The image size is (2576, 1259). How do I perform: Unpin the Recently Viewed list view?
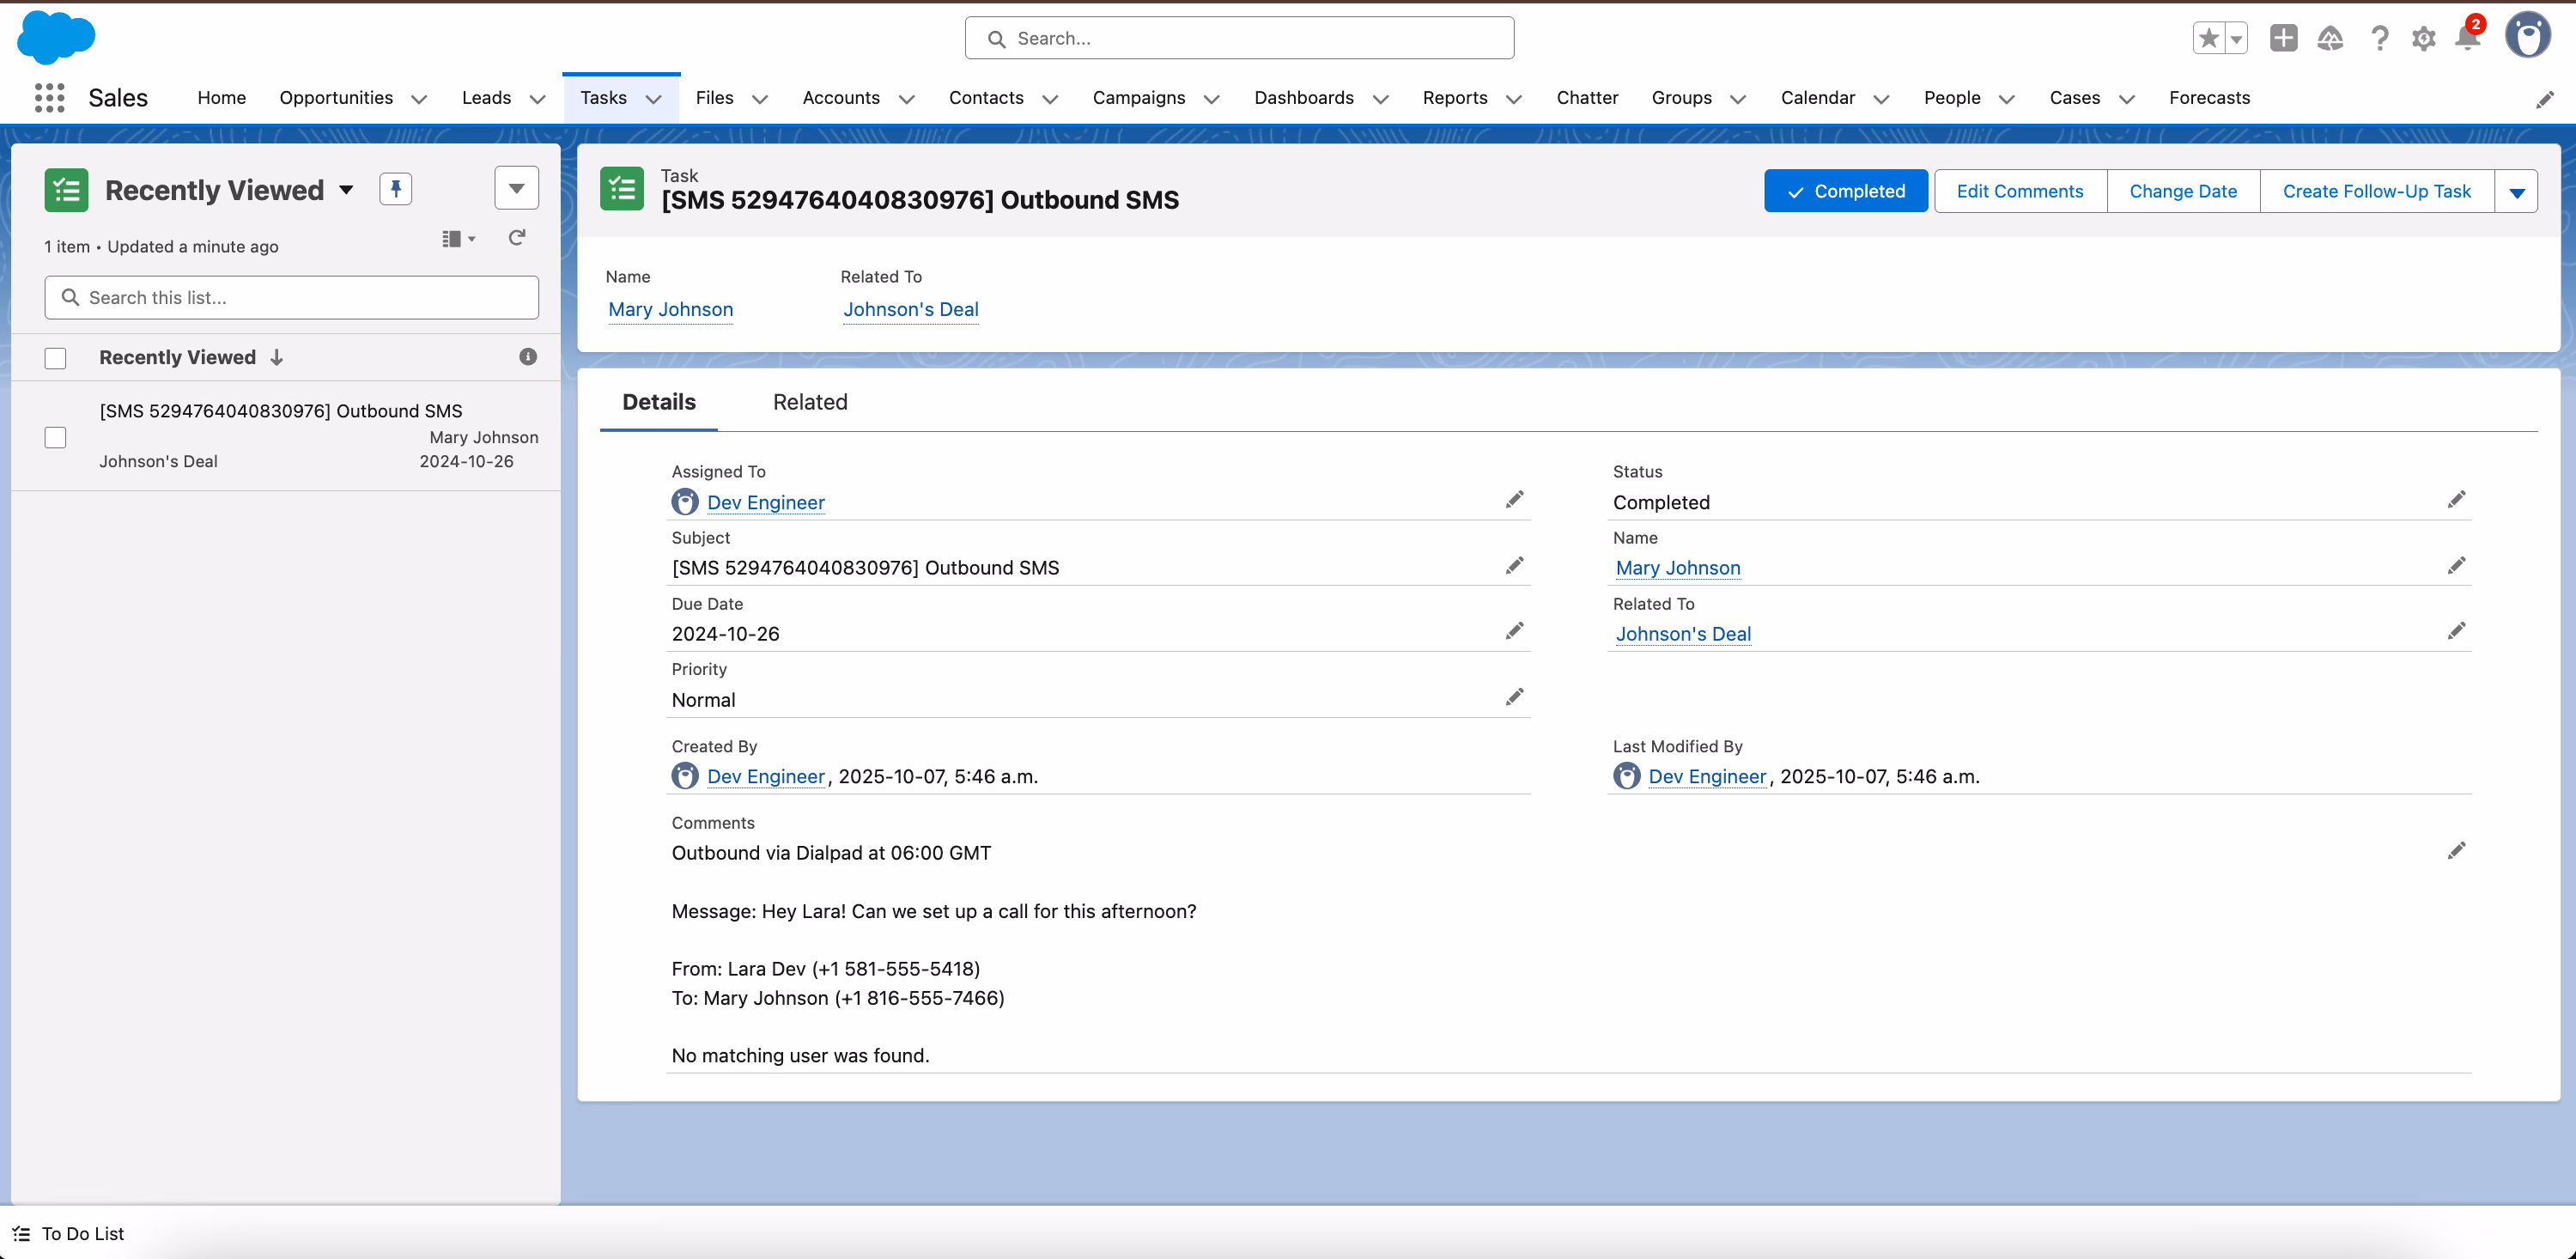tap(396, 188)
